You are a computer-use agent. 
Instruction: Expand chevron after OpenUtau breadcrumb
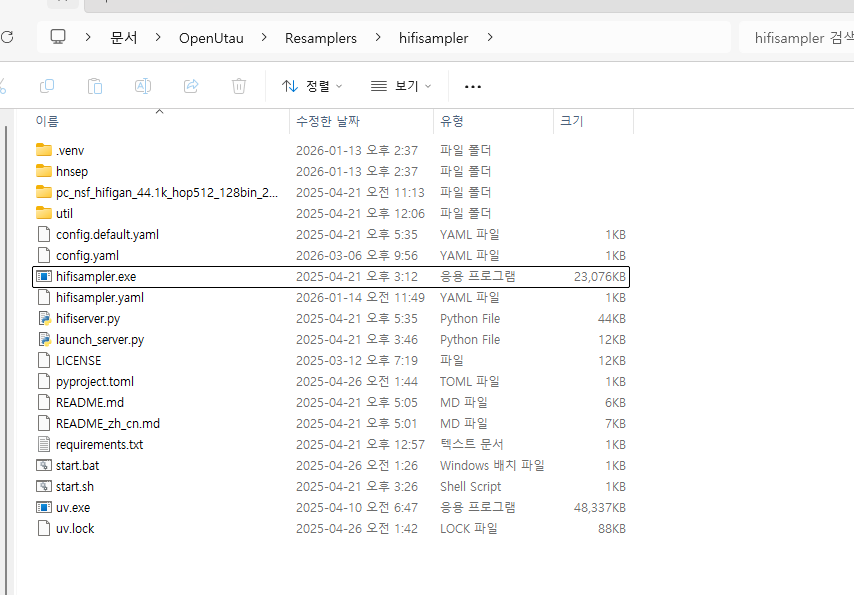[264, 37]
